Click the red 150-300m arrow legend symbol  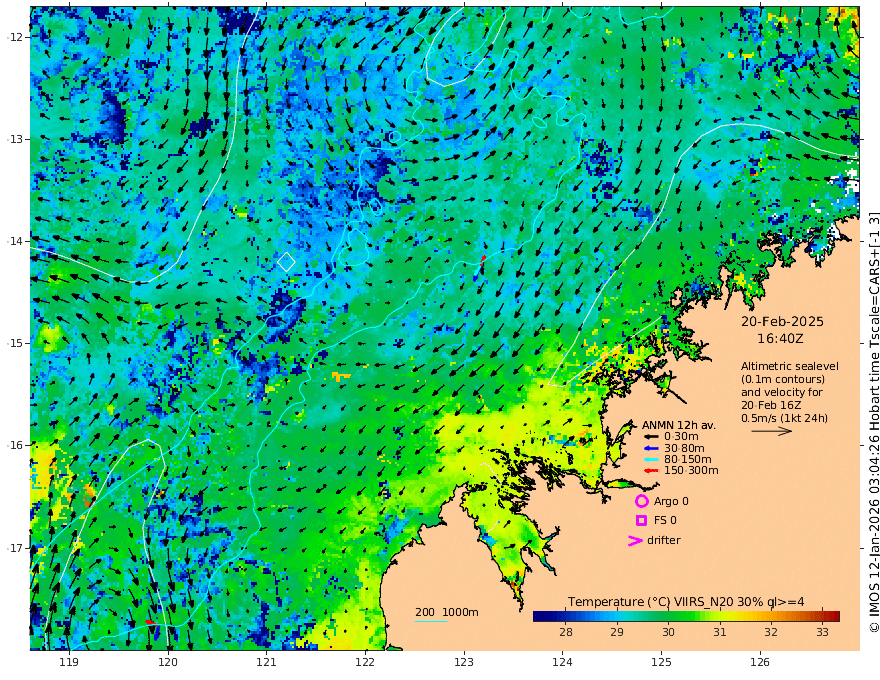(651, 471)
